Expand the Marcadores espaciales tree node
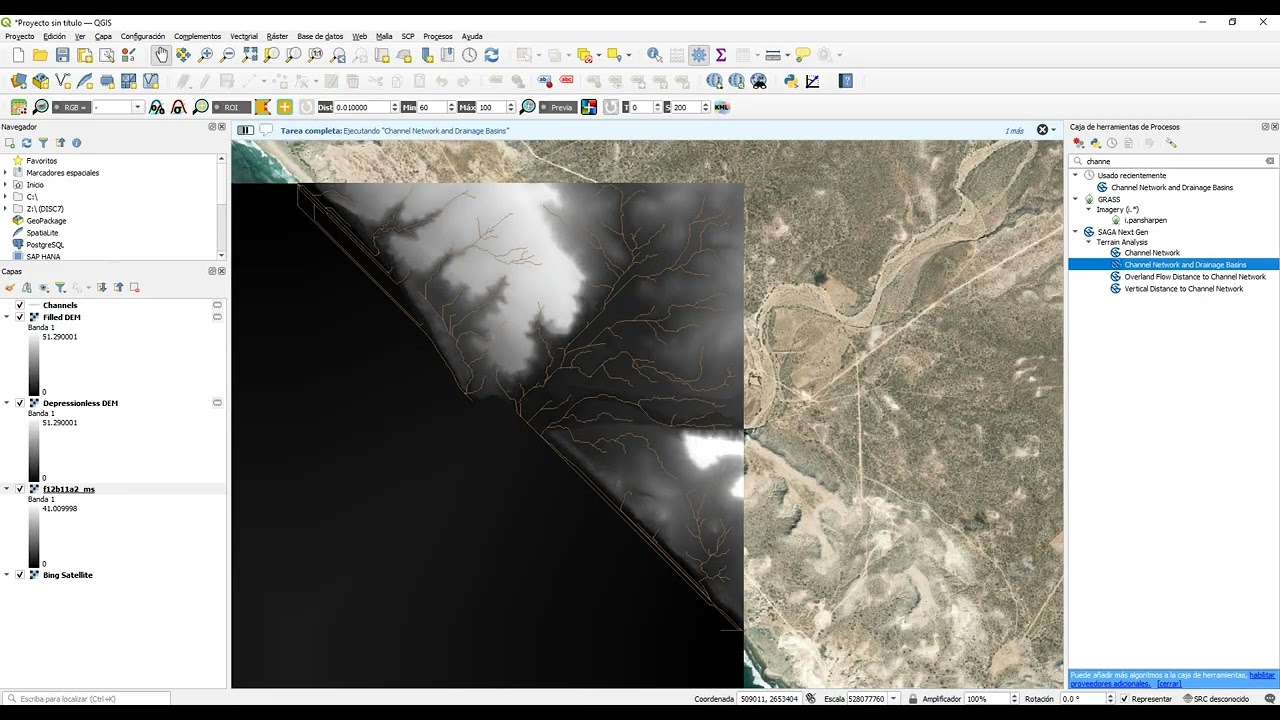The width and height of the screenshot is (1280, 720). coord(5,173)
